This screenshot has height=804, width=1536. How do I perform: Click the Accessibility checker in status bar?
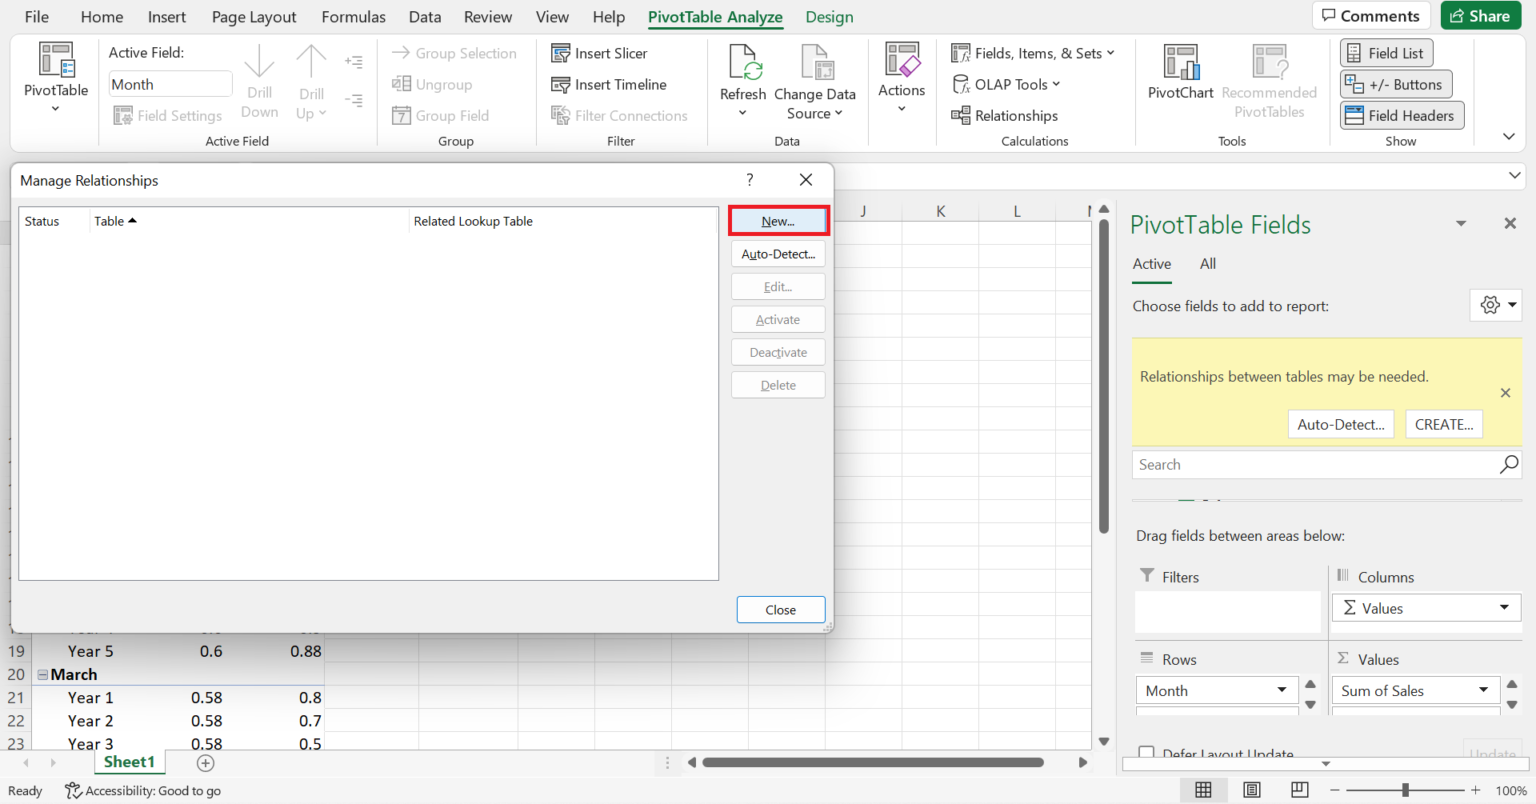tap(143, 790)
